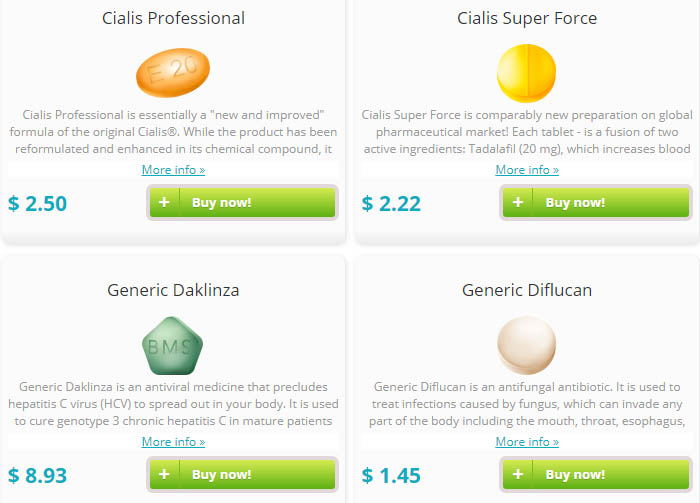Open More info for Cialis Professional

173,170
